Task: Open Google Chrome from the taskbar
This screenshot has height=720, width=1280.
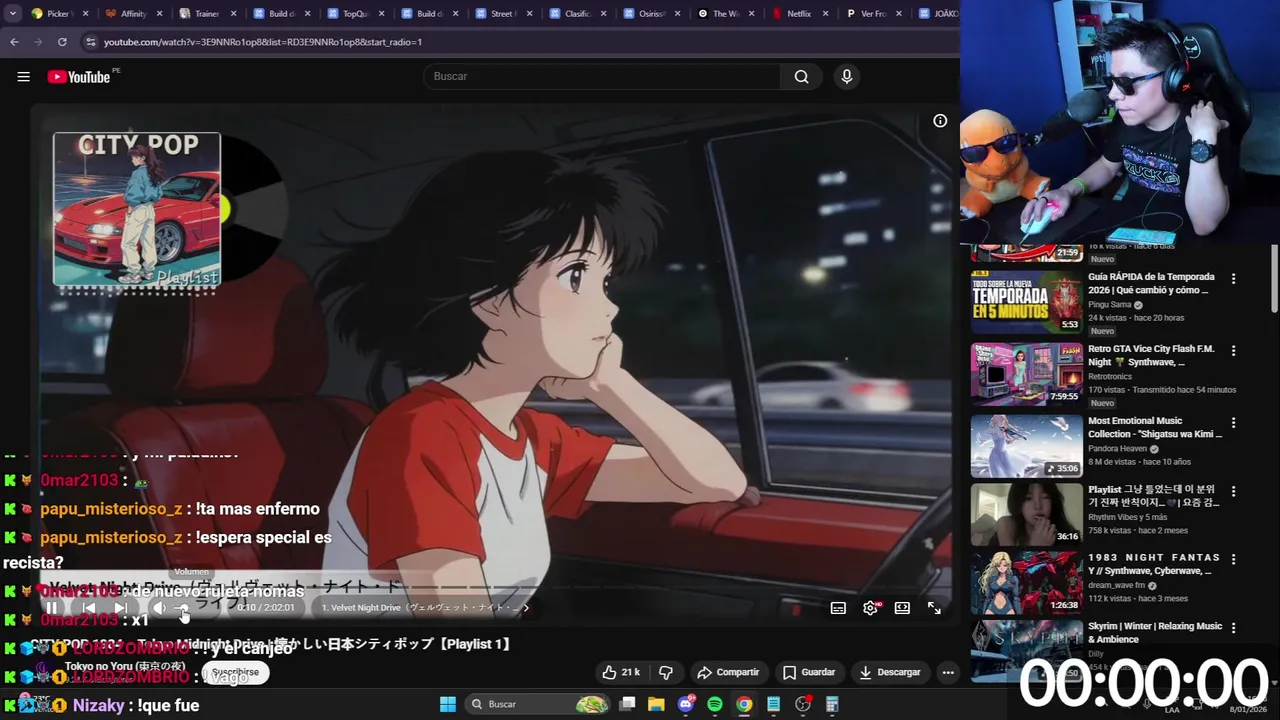Action: [744, 704]
